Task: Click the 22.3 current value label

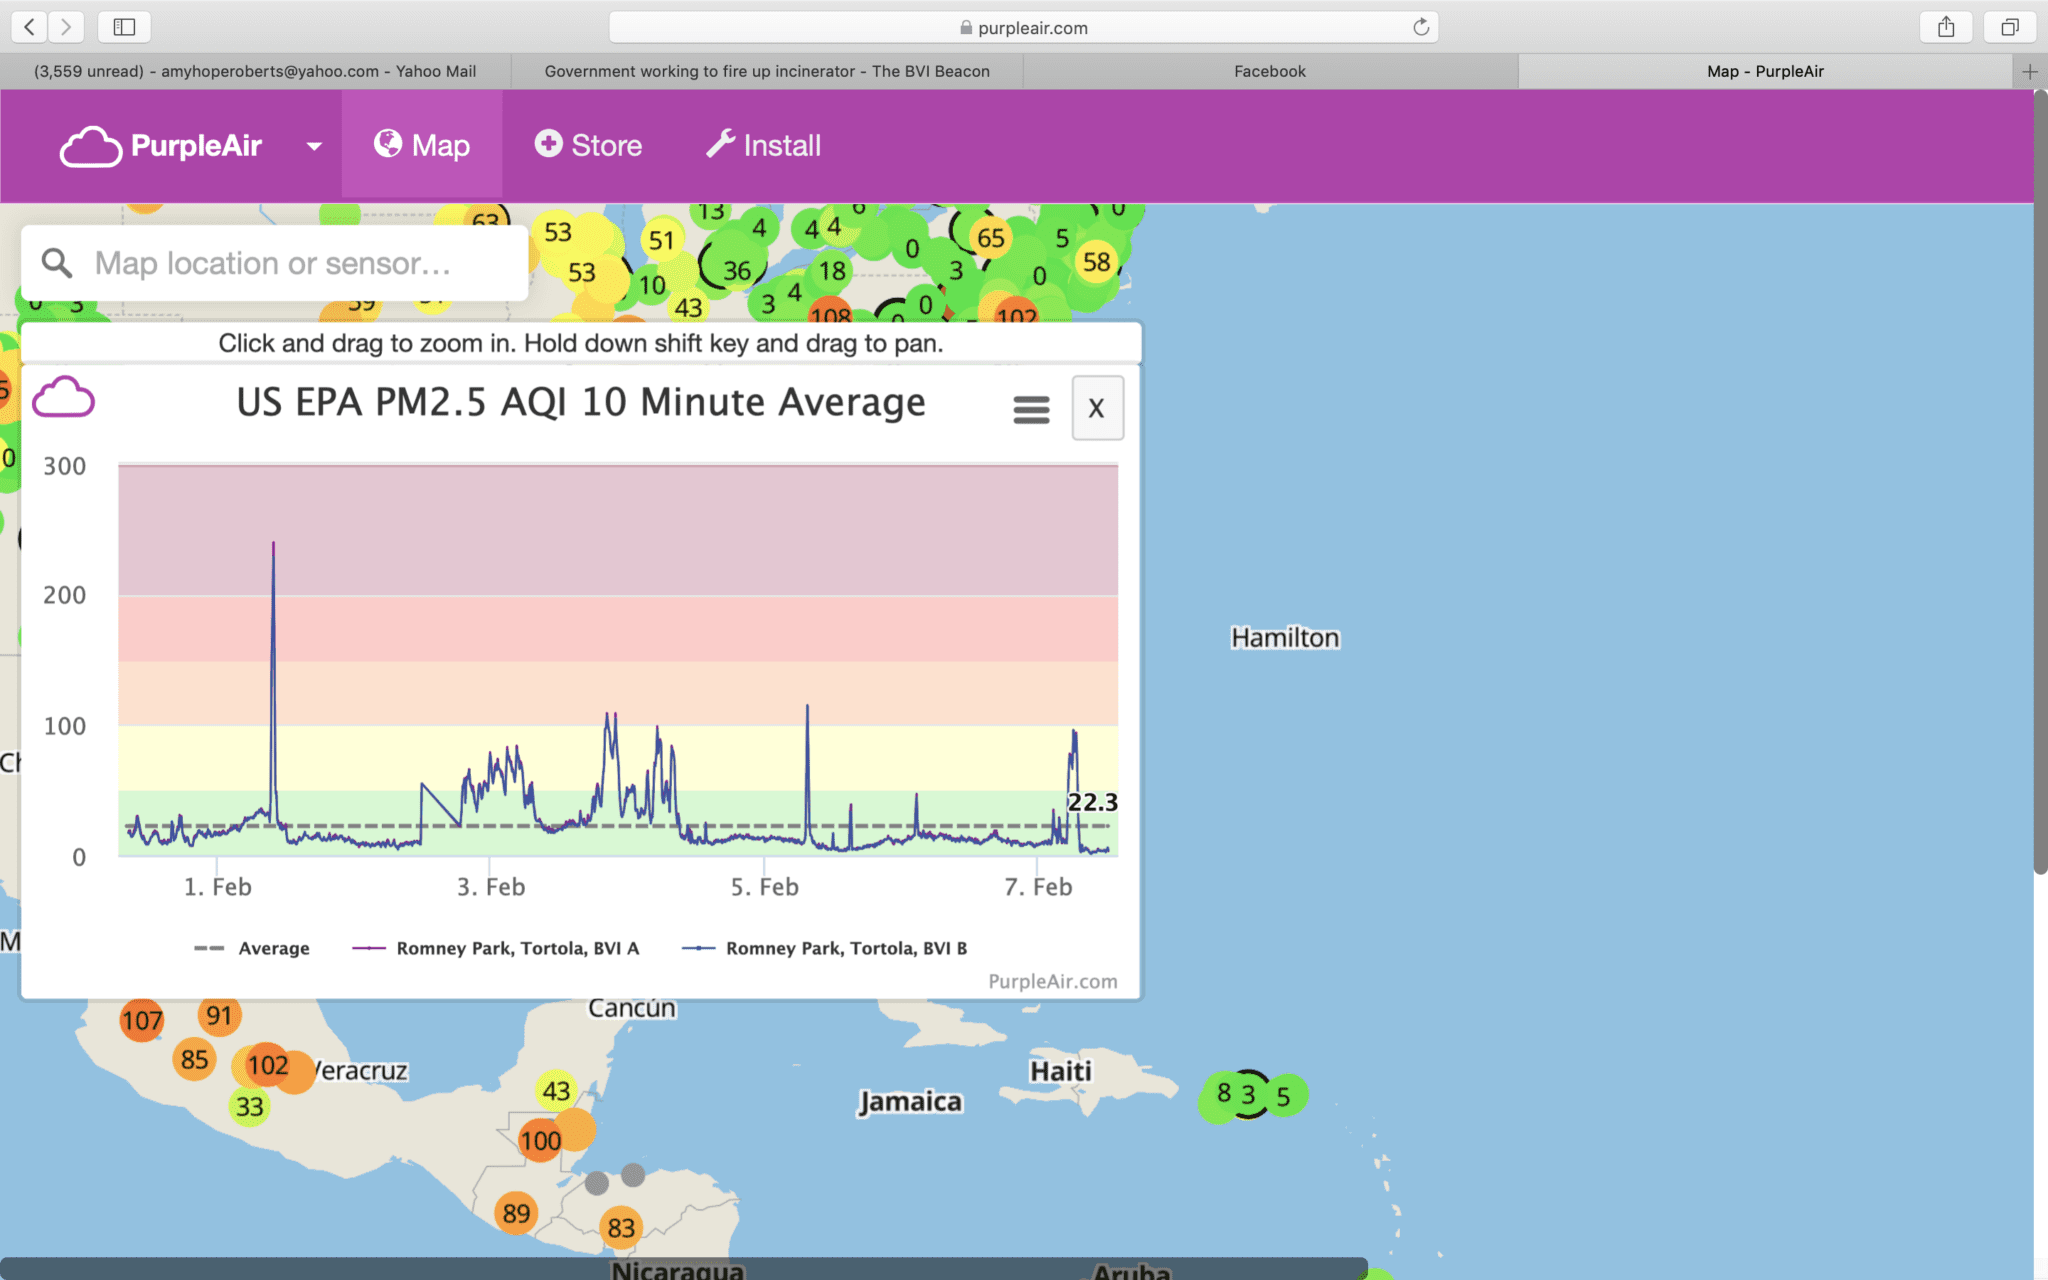Action: [x=1092, y=802]
